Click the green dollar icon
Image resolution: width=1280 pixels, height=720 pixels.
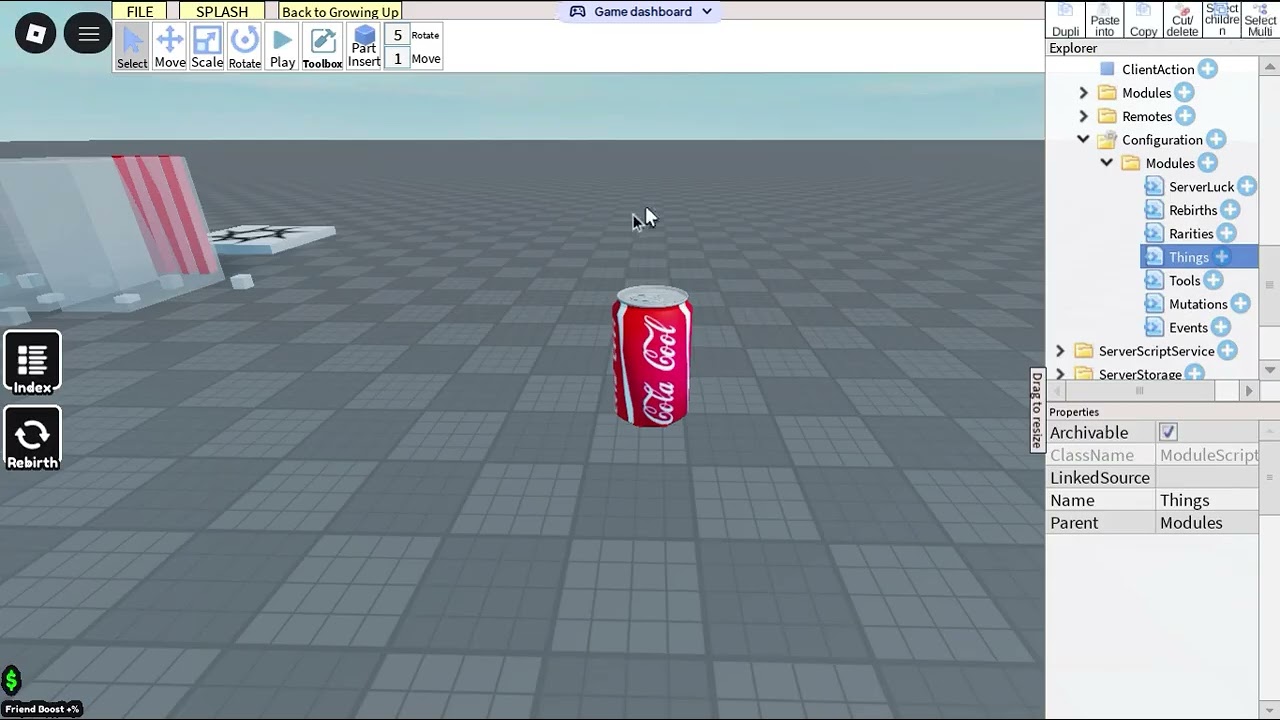11,681
